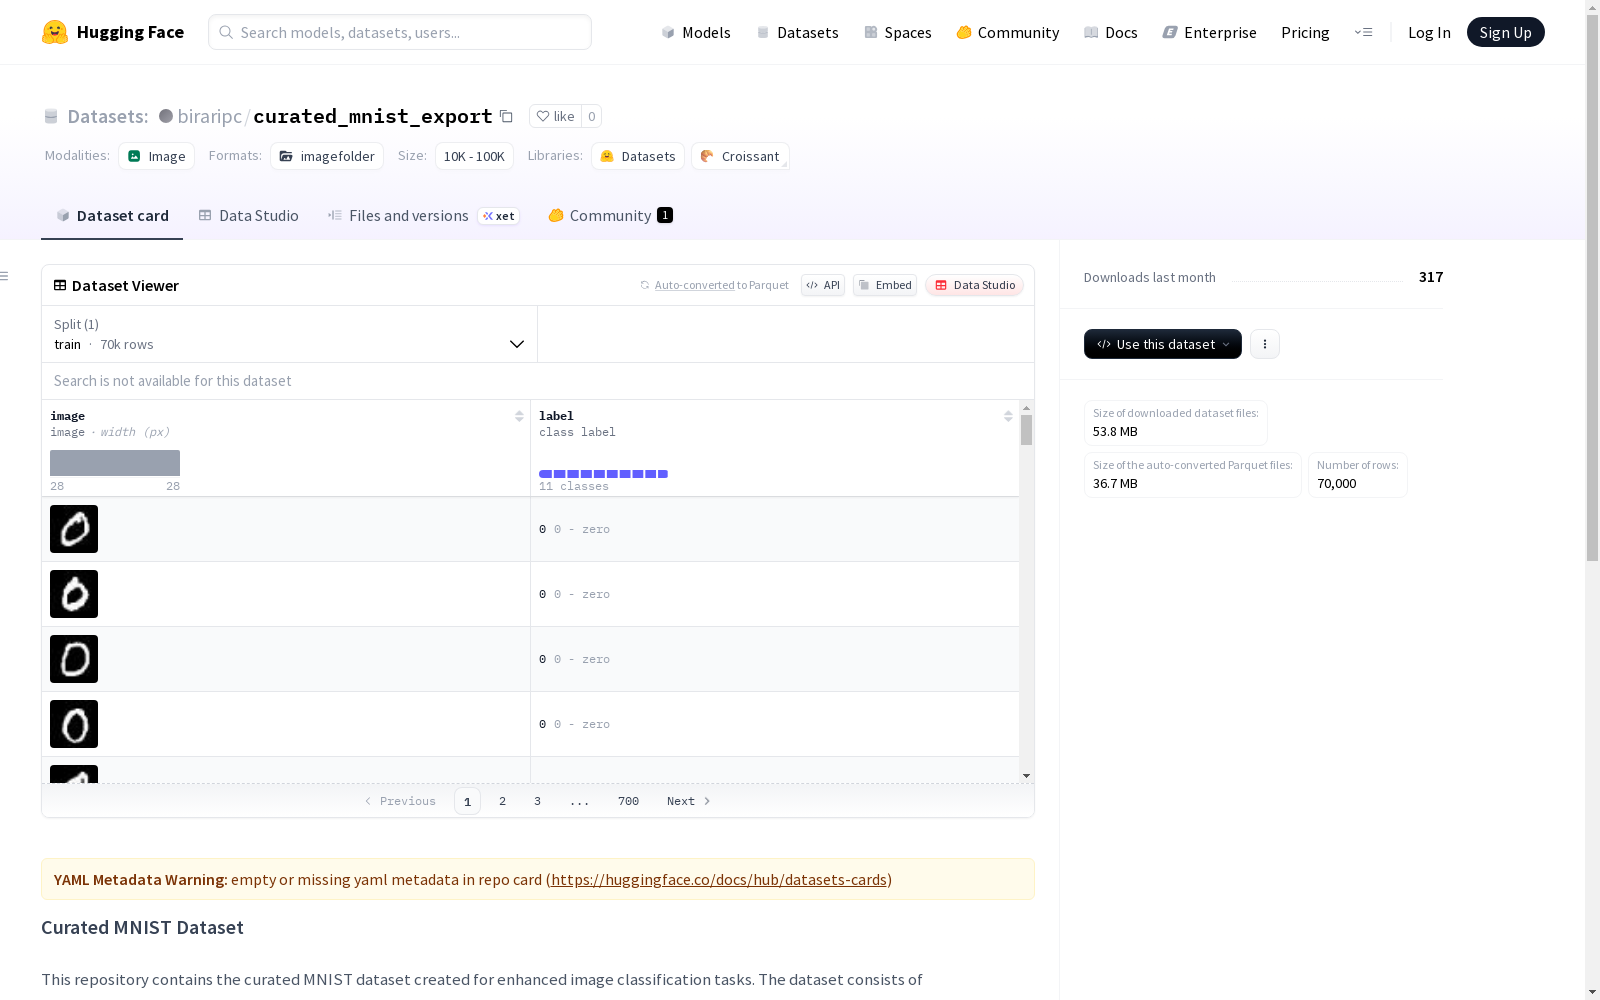Click the downloaded dataset size 53.8 MB
This screenshot has height=1000, width=1600.
click(1115, 432)
